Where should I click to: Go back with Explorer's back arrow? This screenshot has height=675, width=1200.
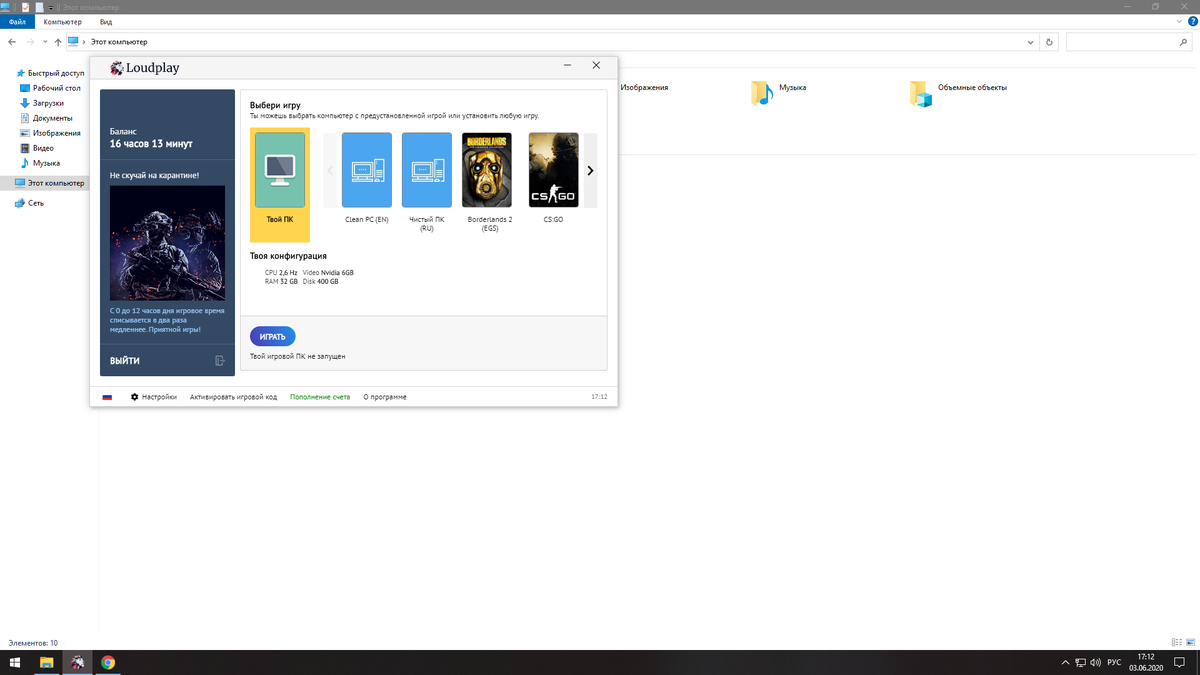pyautogui.click(x=12, y=42)
